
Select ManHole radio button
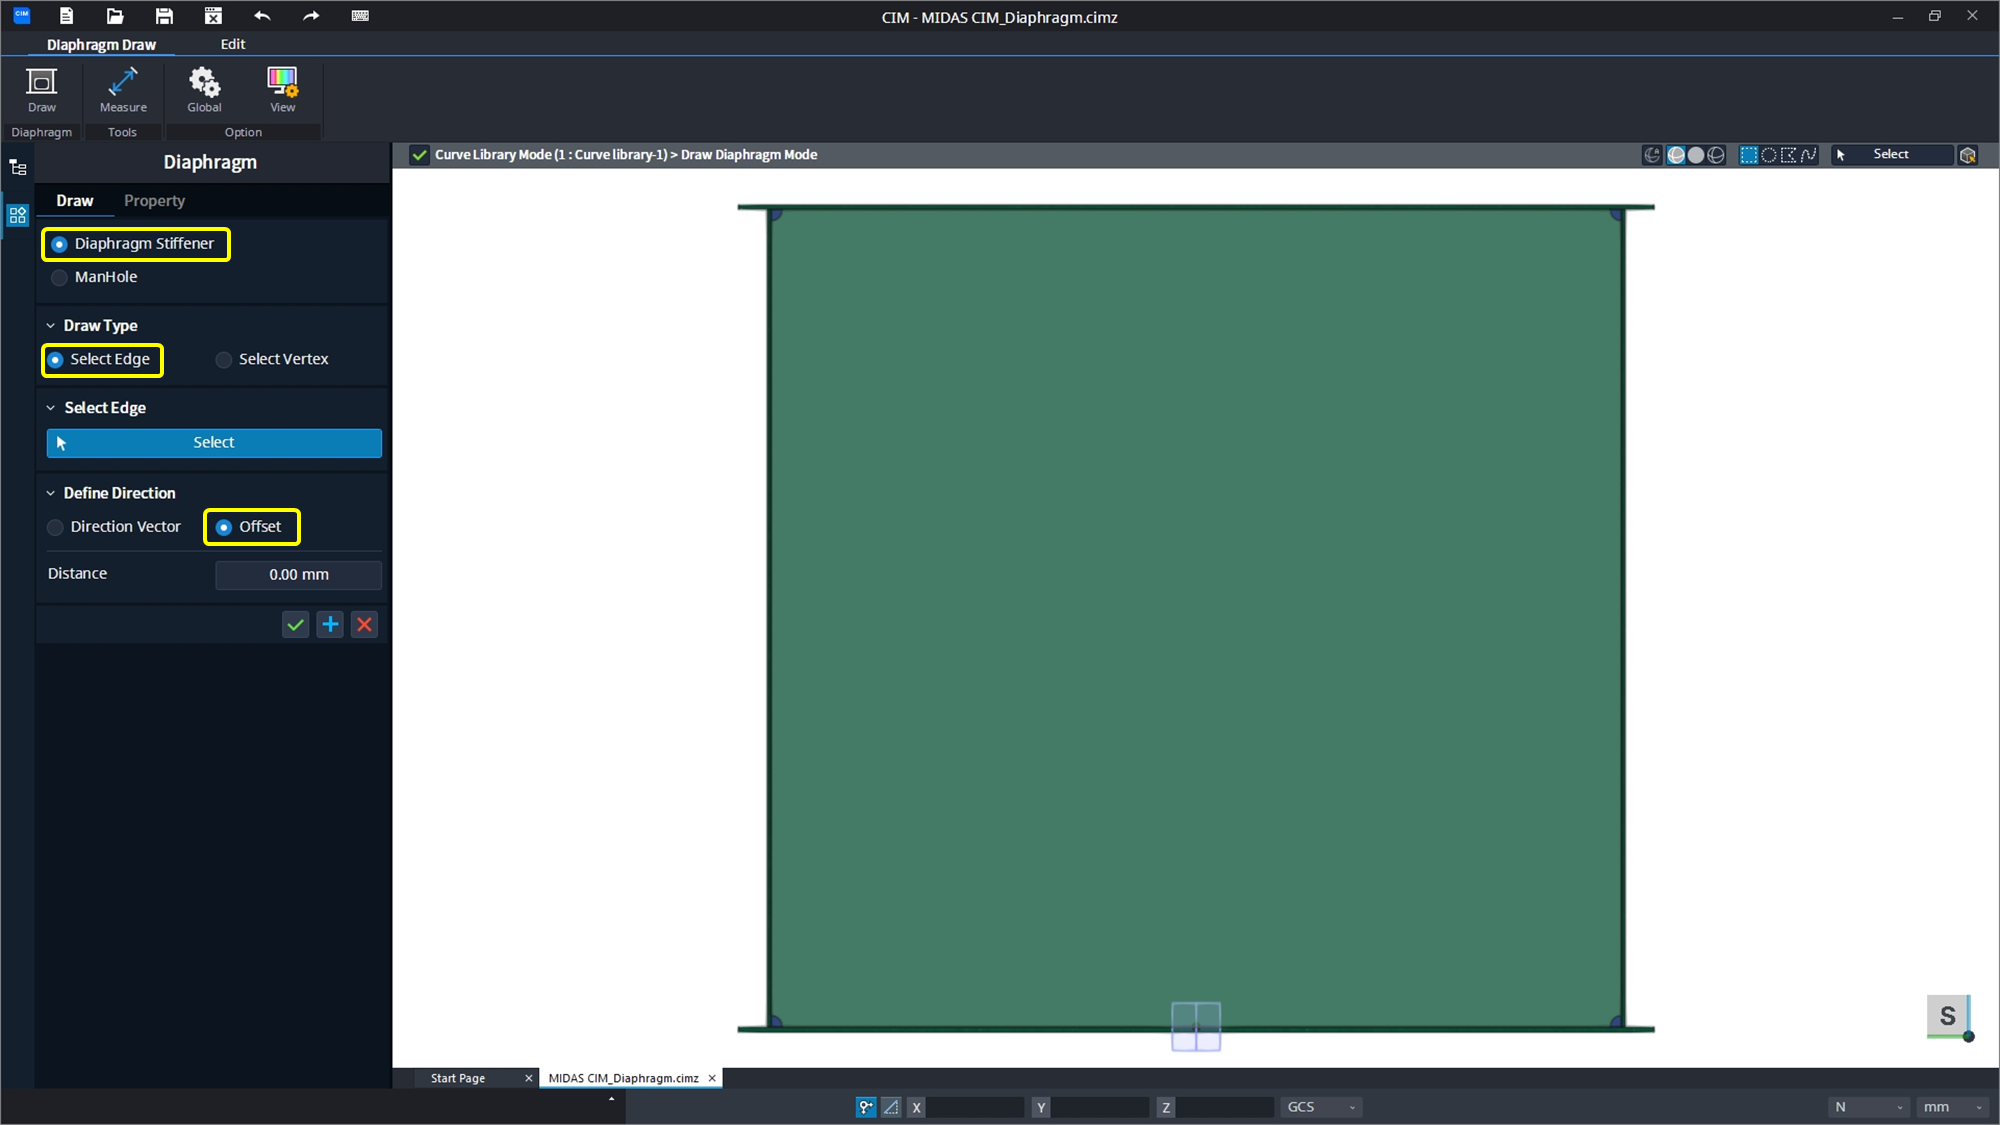[59, 277]
